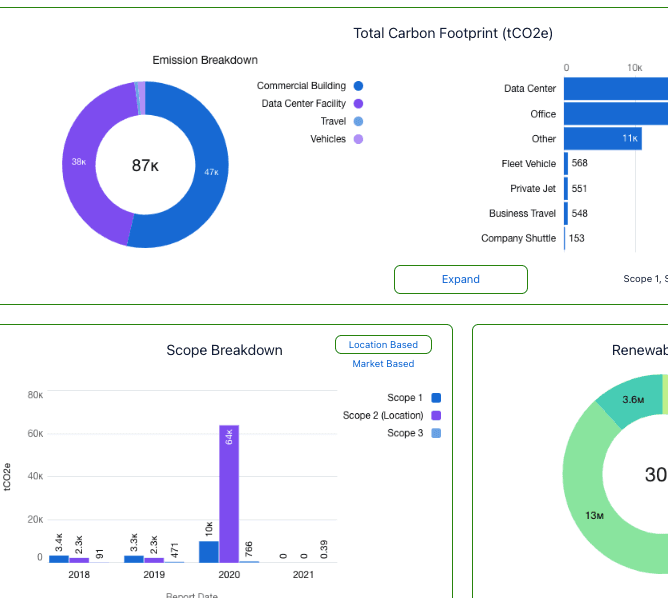Click the Scope 2 (Location) legend label
The width and height of the screenshot is (668, 598).
tap(383, 415)
